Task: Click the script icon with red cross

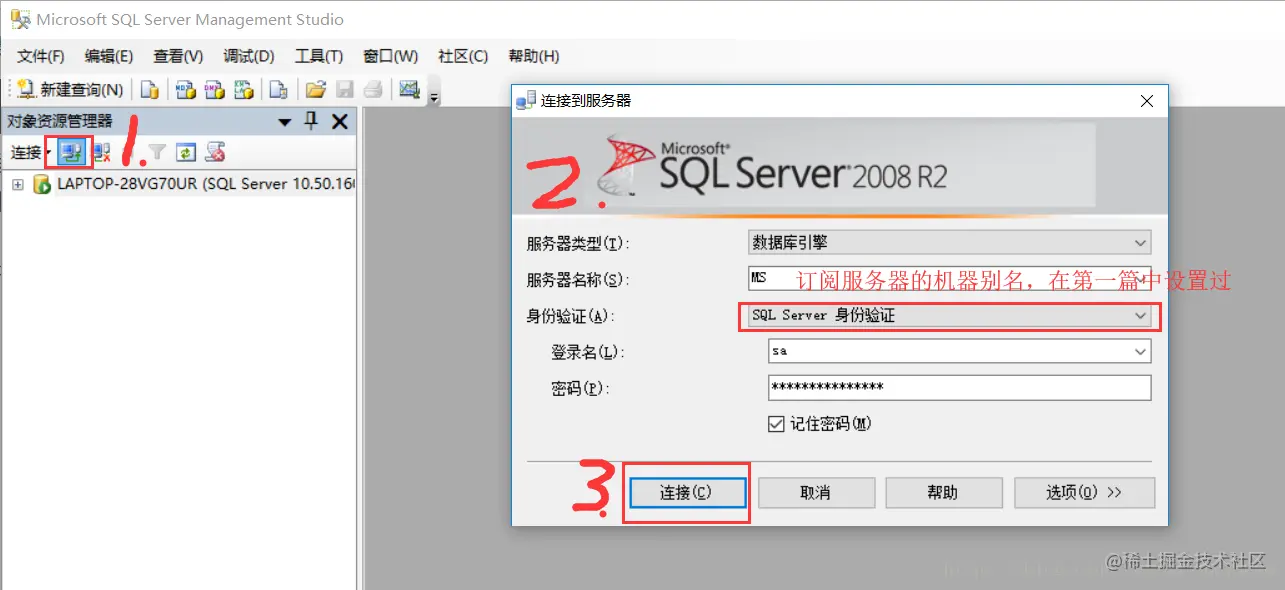Action: (215, 152)
